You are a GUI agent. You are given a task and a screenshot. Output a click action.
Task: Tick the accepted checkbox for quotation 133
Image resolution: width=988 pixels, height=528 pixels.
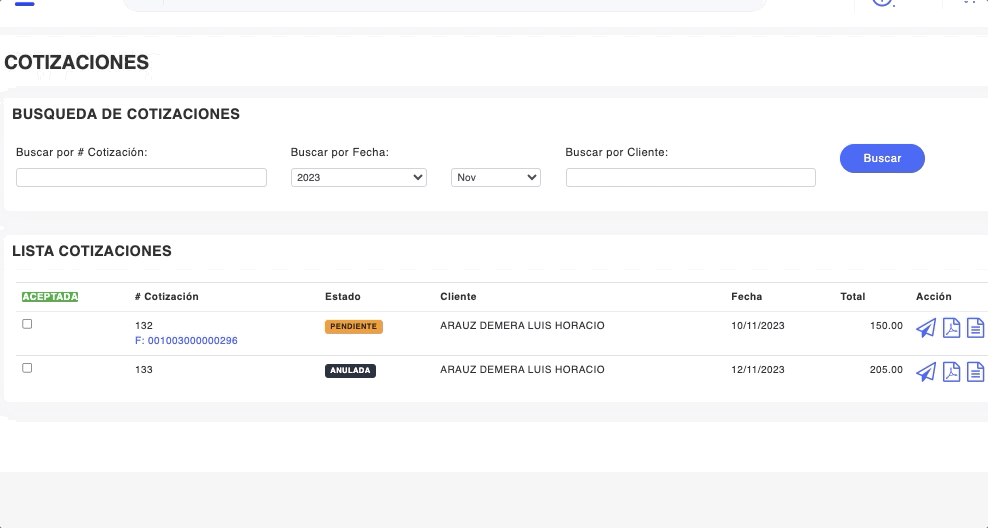coord(27,368)
